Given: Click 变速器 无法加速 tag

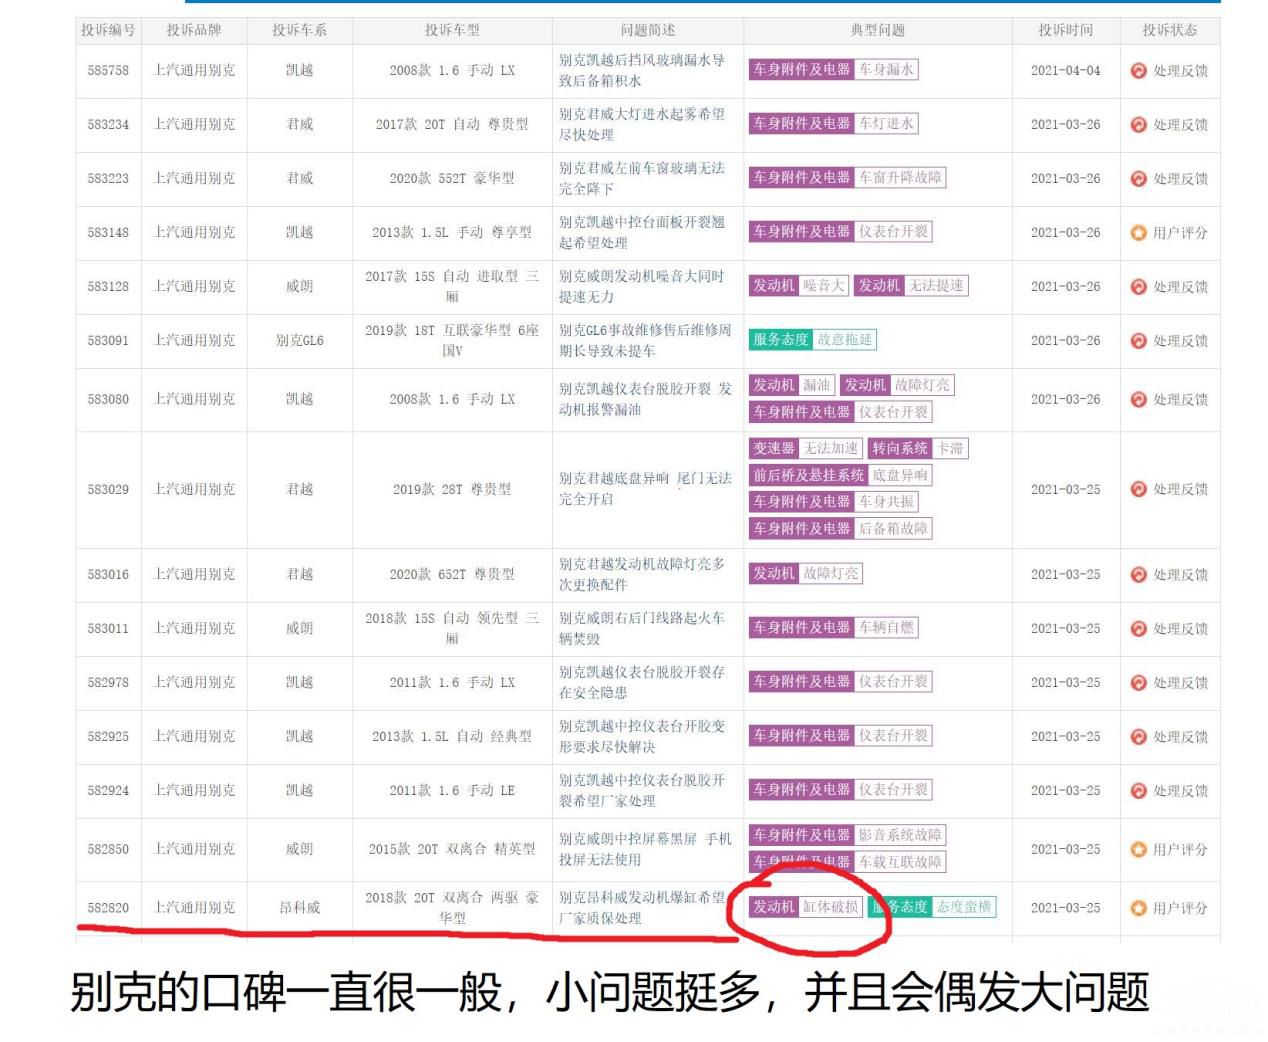Looking at the screenshot, I should [x=805, y=448].
